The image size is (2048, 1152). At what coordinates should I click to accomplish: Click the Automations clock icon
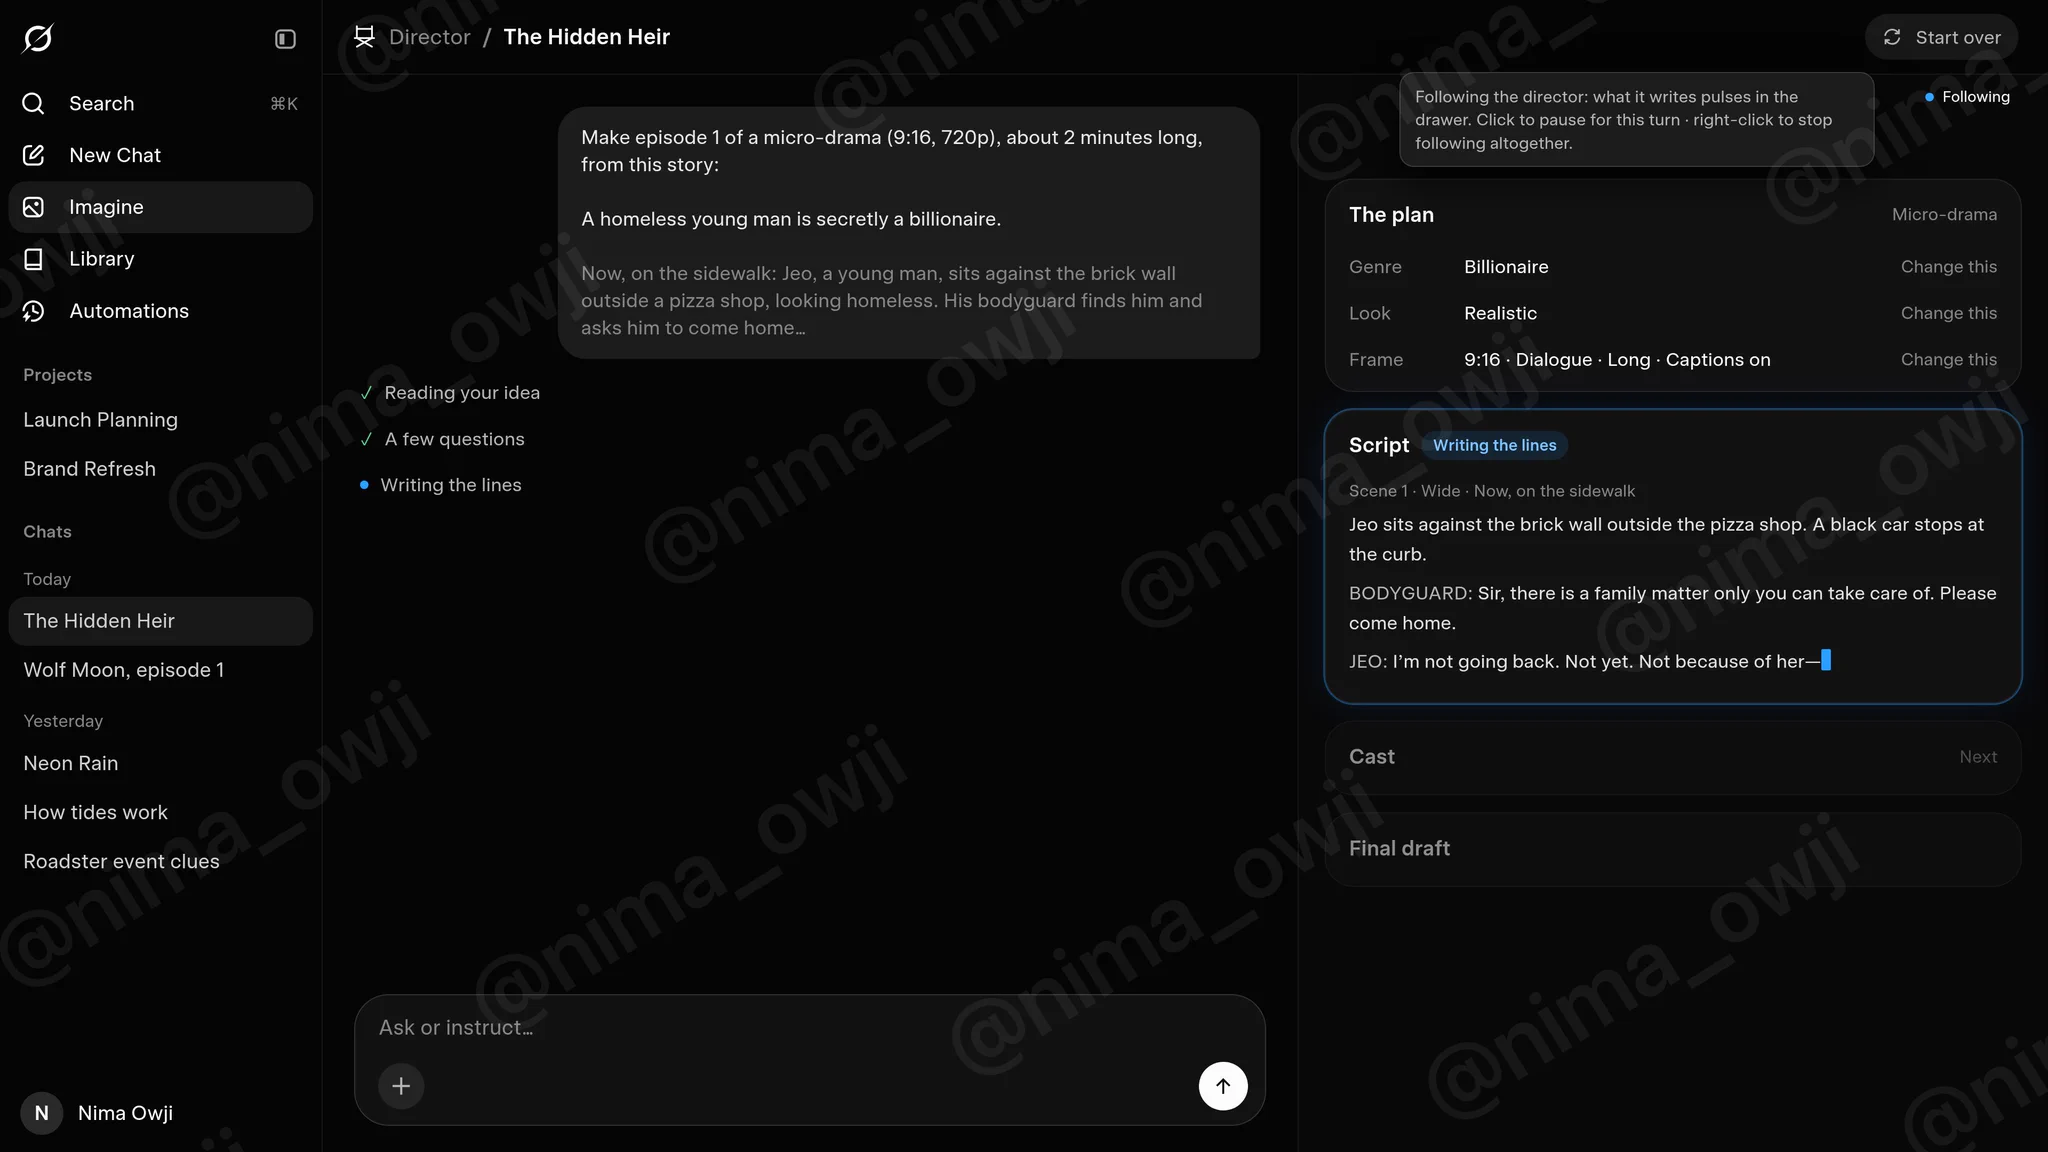click(33, 311)
